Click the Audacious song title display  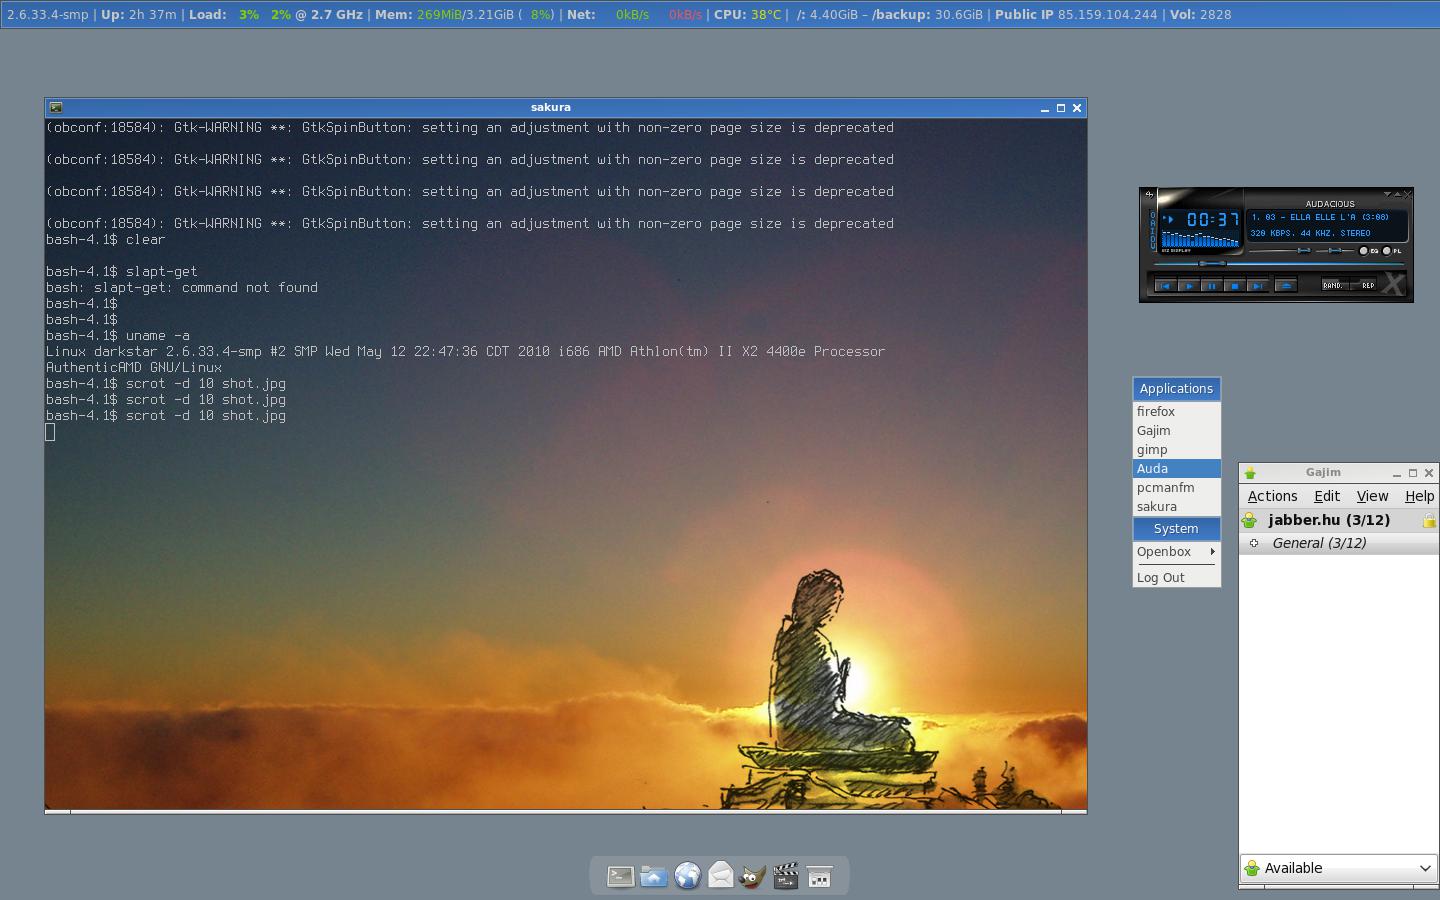click(x=1320, y=217)
